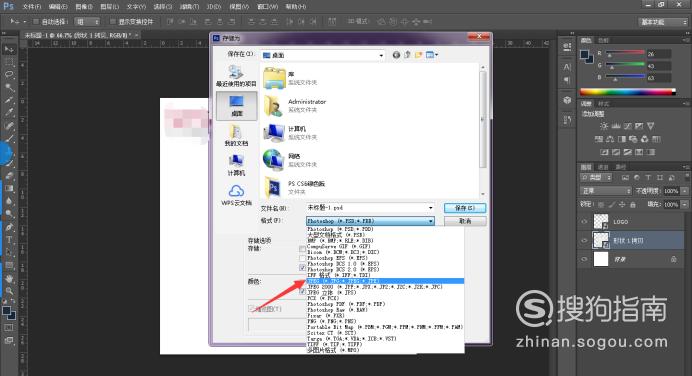Collapse the Format (格式) dropdown arrow
This screenshot has height=376, width=692.
(430, 221)
